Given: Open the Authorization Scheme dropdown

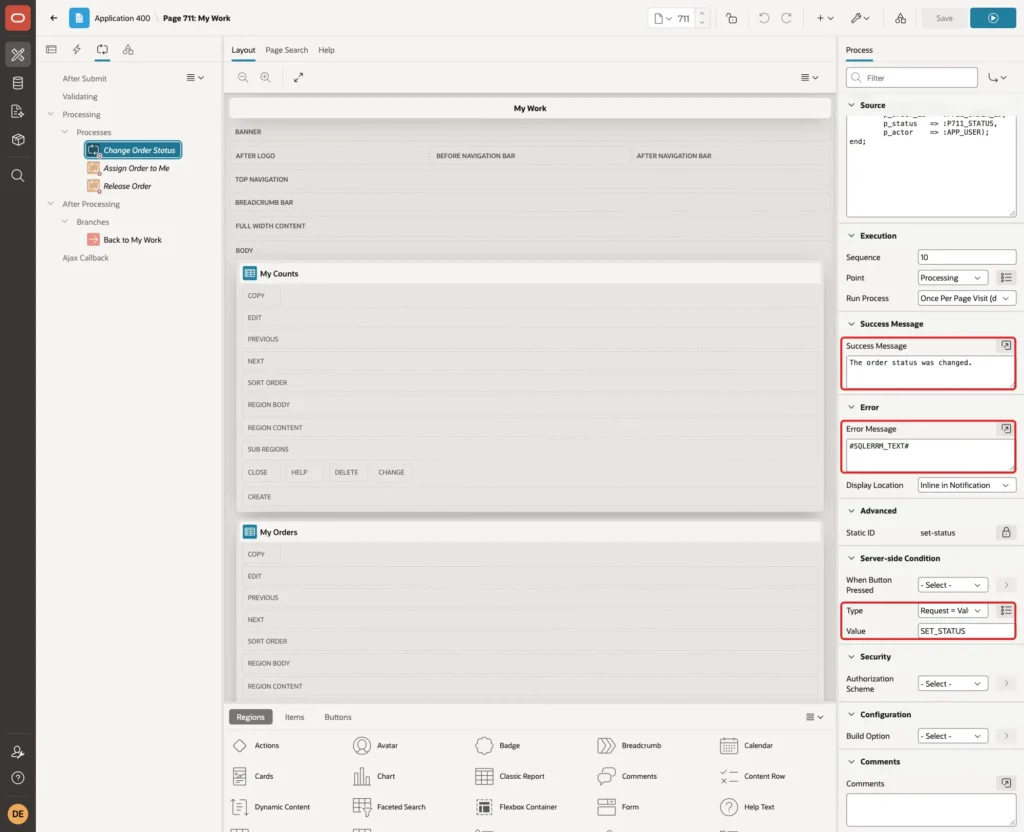Looking at the screenshot, I should (952, 683).
